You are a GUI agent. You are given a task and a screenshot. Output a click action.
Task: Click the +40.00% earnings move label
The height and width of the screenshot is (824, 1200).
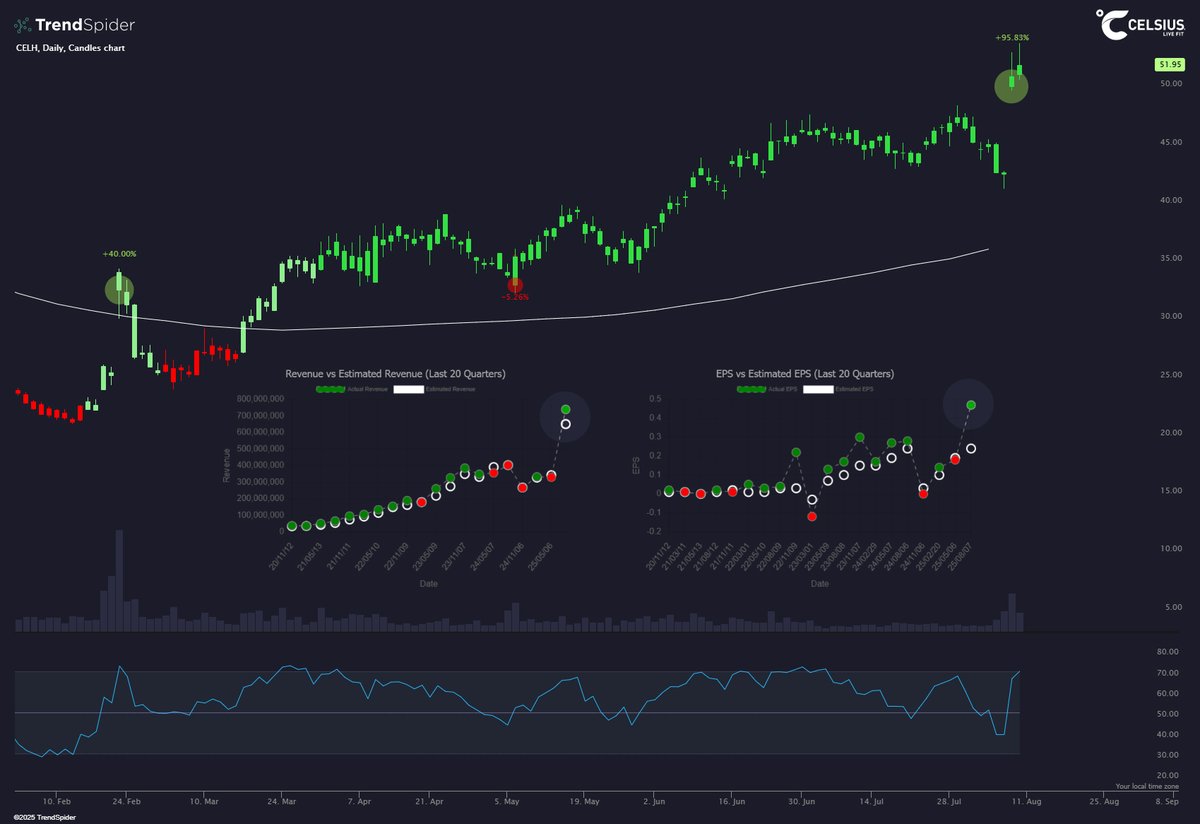coord(119,254)
